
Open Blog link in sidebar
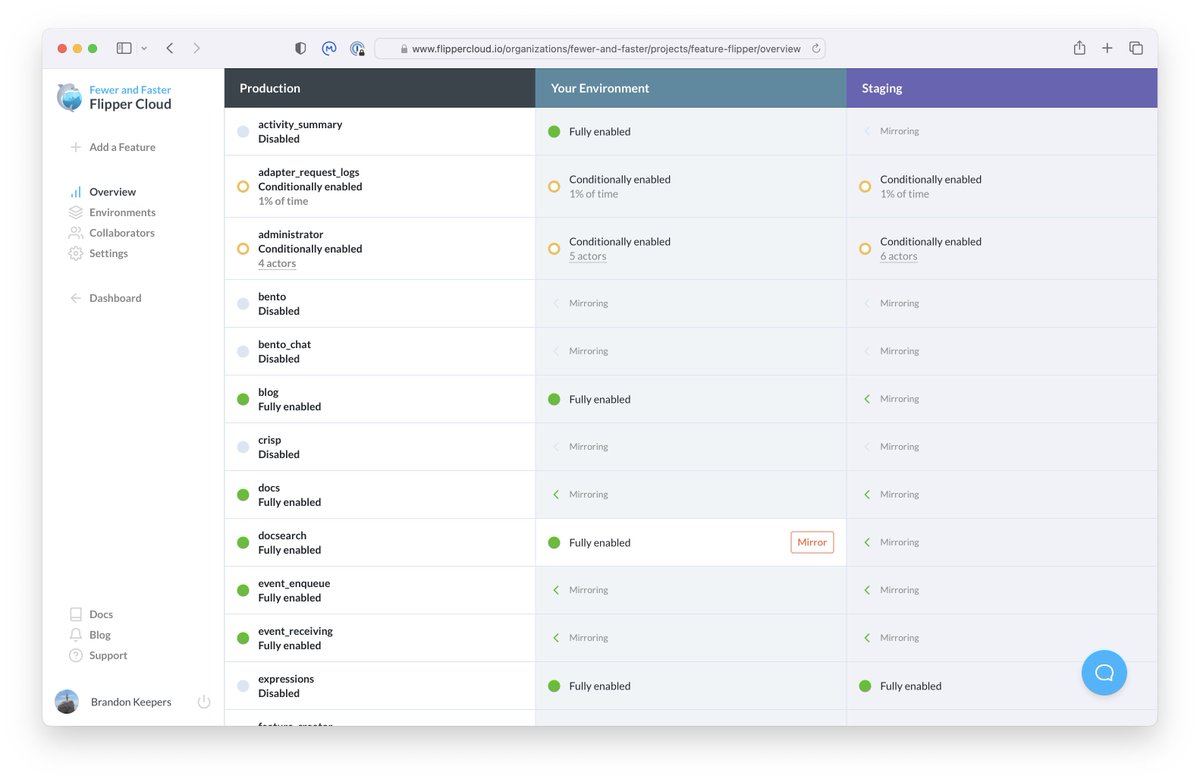[x=100, y=635]
